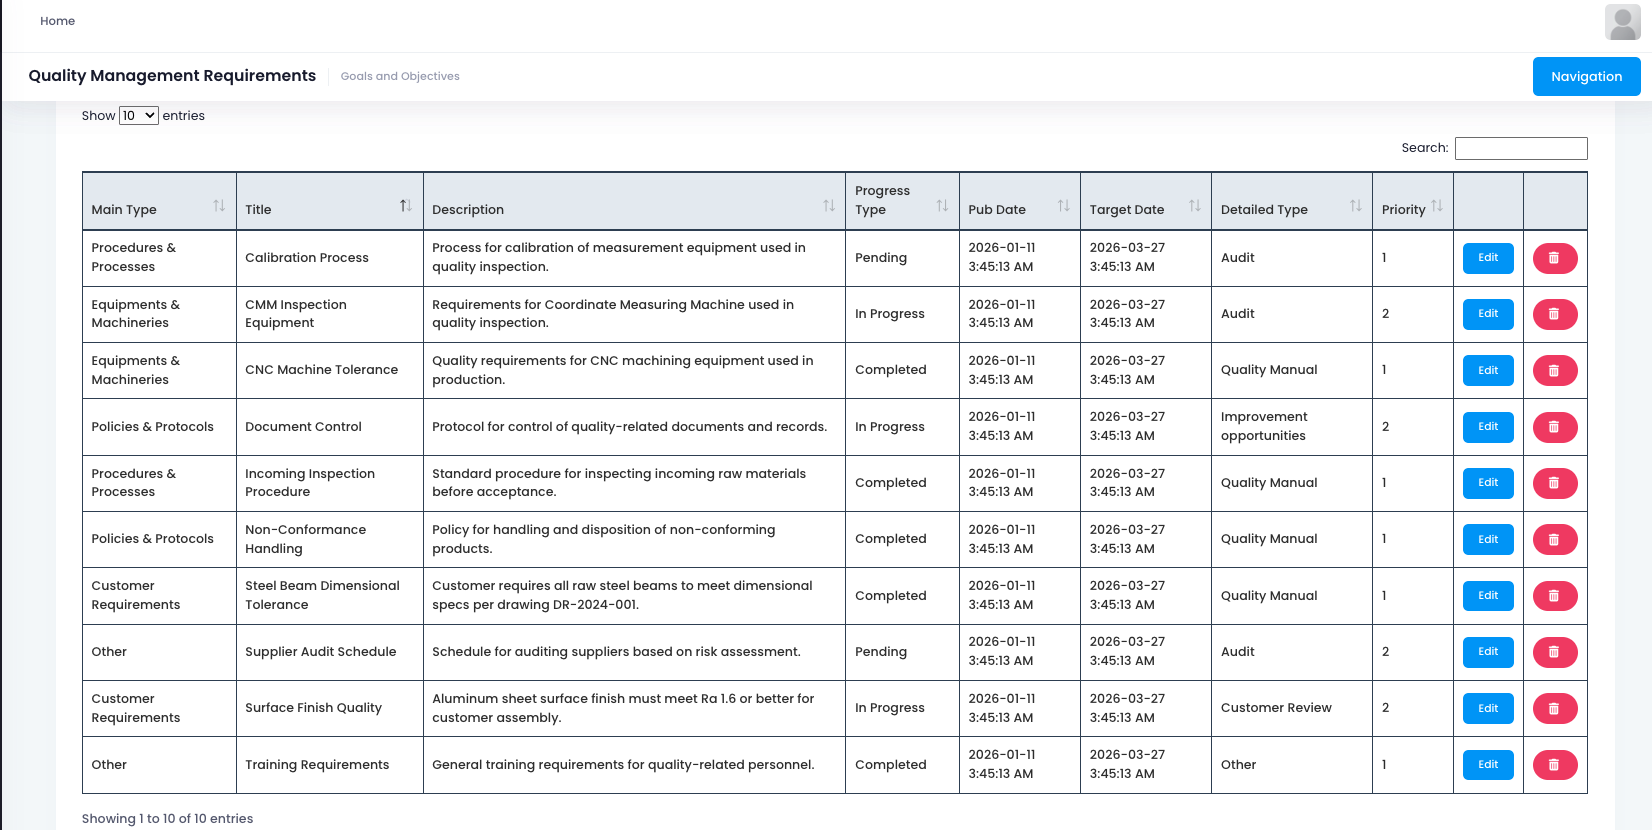Open the show entries dropdown
This screenshot has height=830, width=1652.
click(x=138, y=116)
